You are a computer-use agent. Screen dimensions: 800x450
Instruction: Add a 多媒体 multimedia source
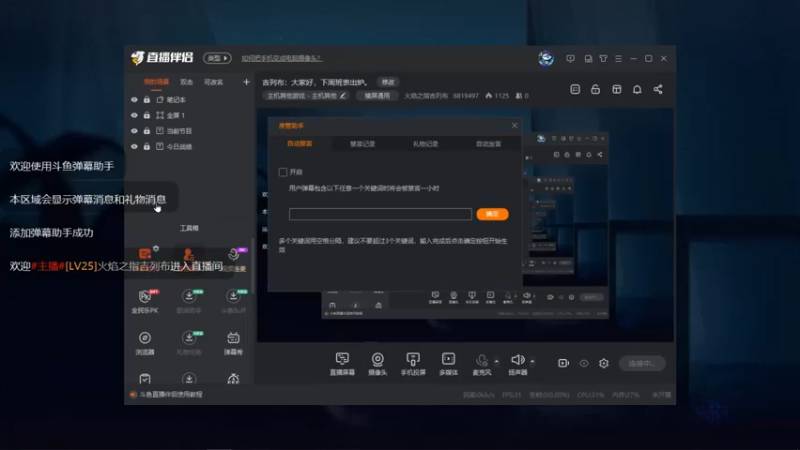(x=448, y=364)
